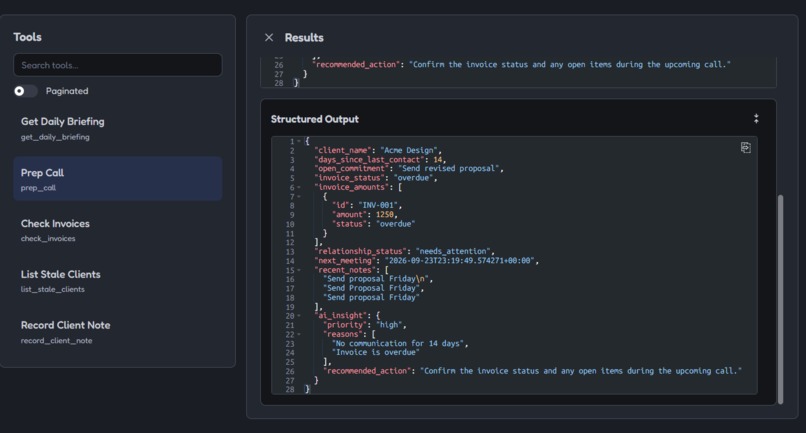Click the "Invoice is overdue" reason
Screen dimensions: 806x433
(375, 353)
